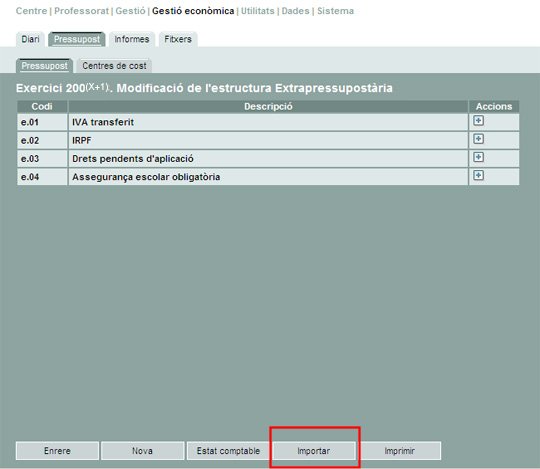
Task: Open the Gestió econòmica menu
Action: point(193,11)
